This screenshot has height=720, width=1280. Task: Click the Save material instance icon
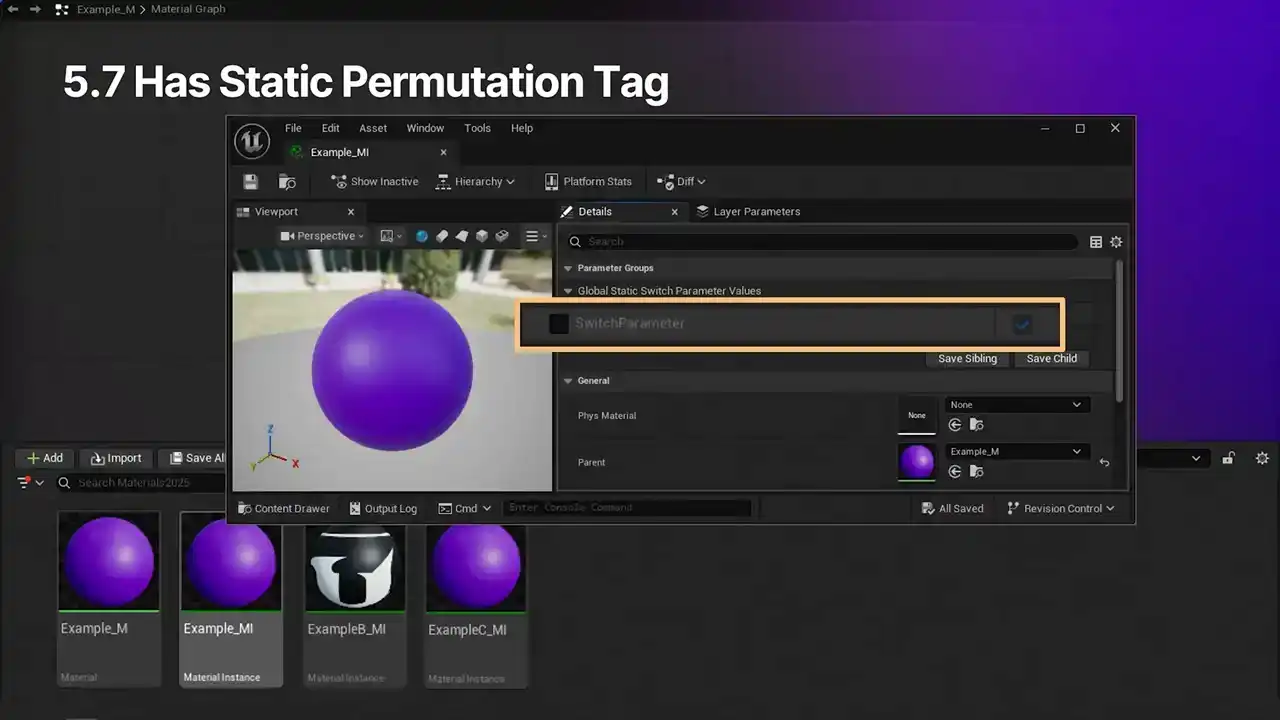pyautogui.click(x=251, y=182)
